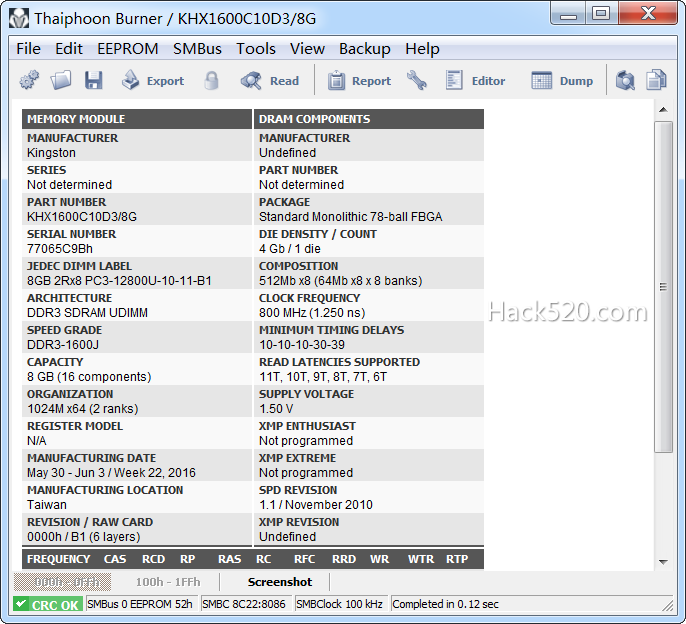Image resolution: width=686 pixels, height=624 pixels.
Task: Click the part number value KHX1600C10D3/8G
Action: pos(82,217)
